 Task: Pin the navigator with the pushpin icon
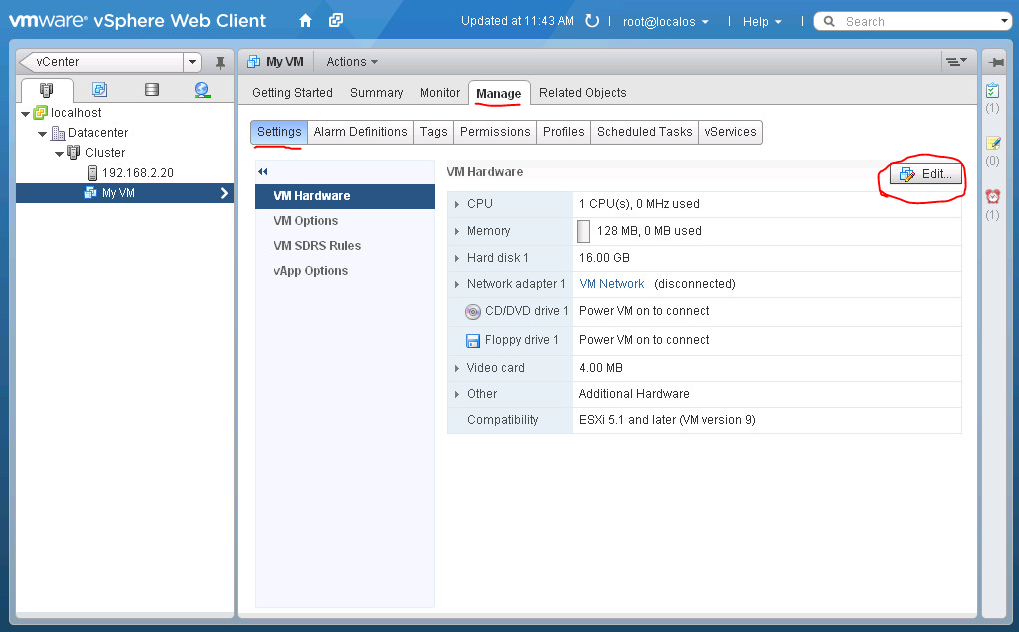pos(220,62)
